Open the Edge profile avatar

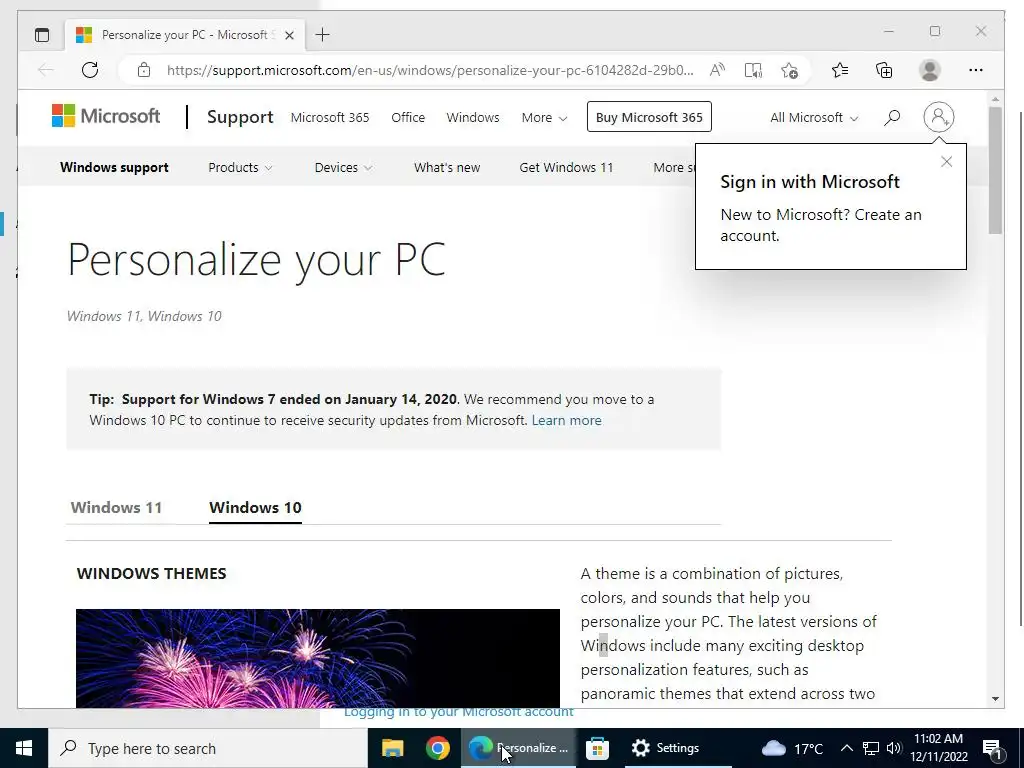tap(929, 70)
